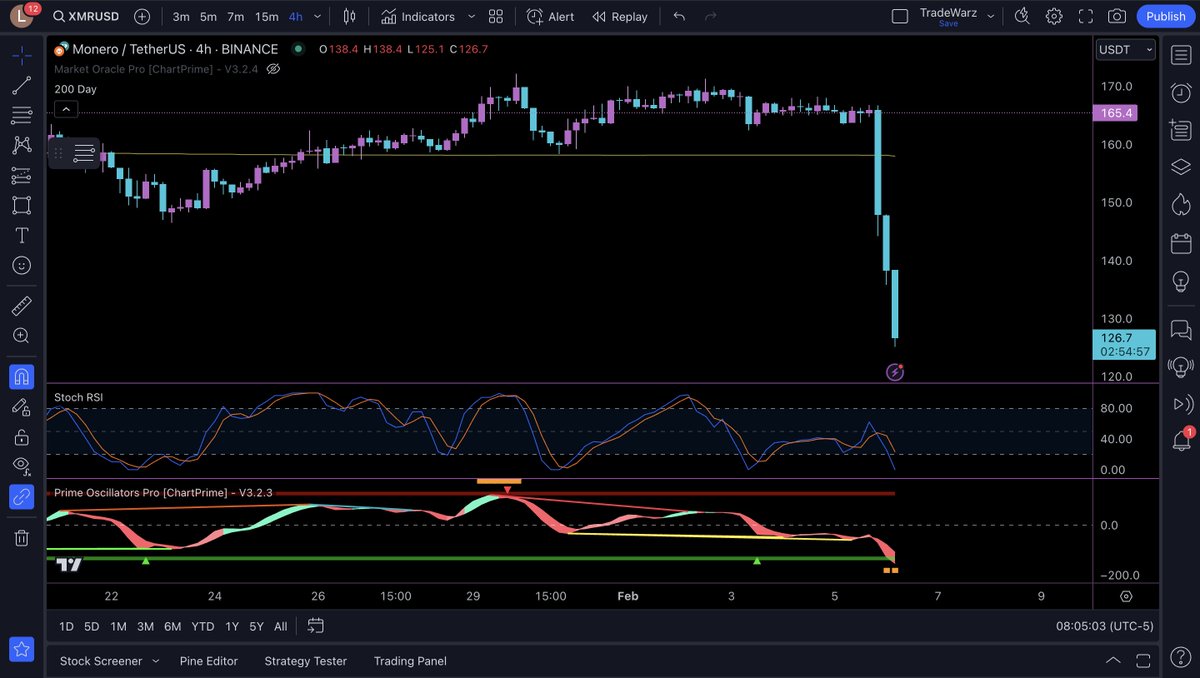Open the pattern drawing tools
The width and height of the screenshot is (1200, 678).
21,145
